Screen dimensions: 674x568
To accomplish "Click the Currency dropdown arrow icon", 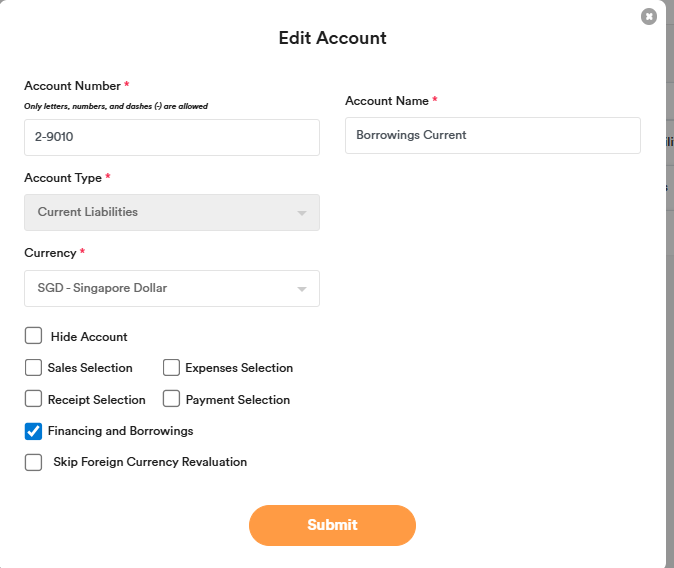I will pos(302,289).
